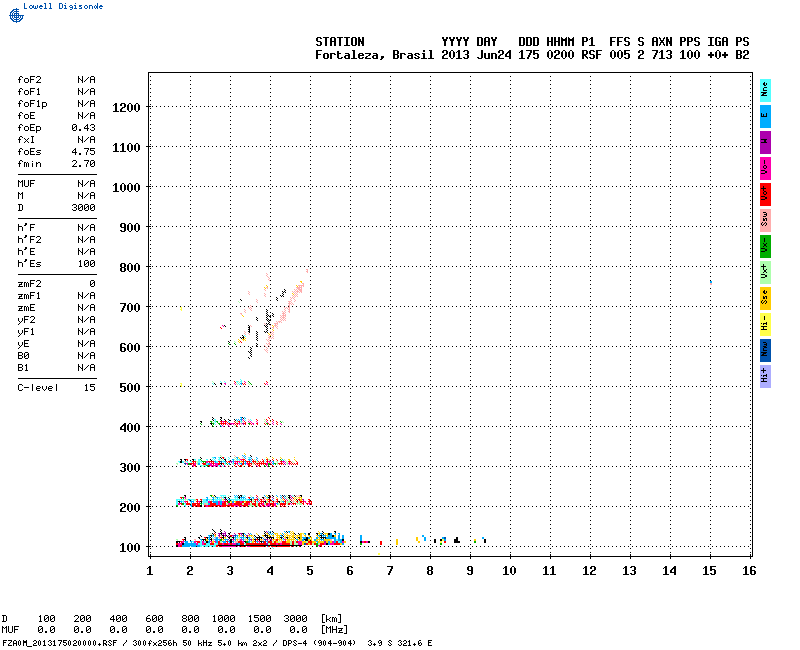Image resolution: width=800 pixels, height=650 pixels.
Task: Click the B0 parameter label
Action: pos(23,356)
